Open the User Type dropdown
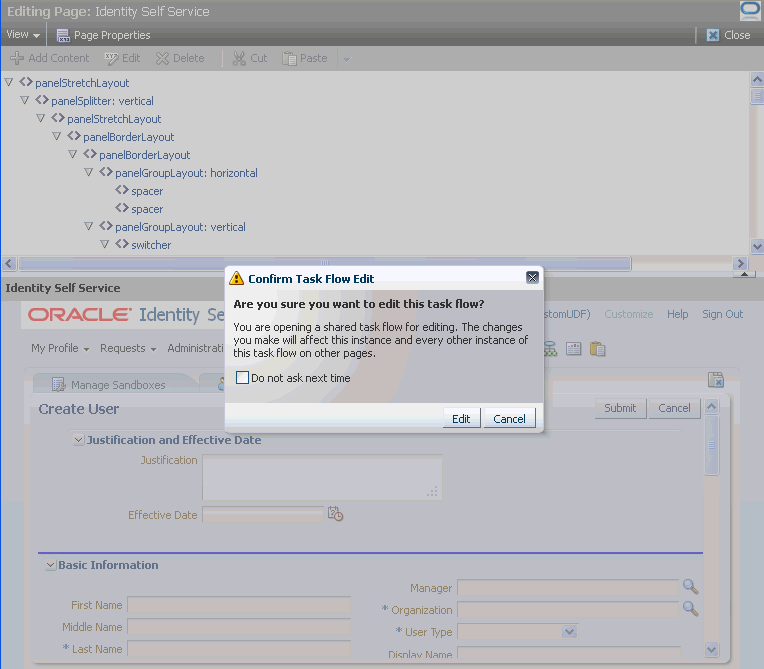Screen dimensions: 764x669 click(x=569, y=632)
